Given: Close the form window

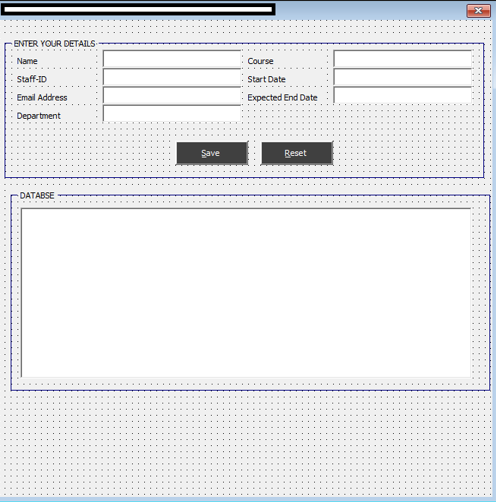Looking at the screenshot, I should point(478,11).
